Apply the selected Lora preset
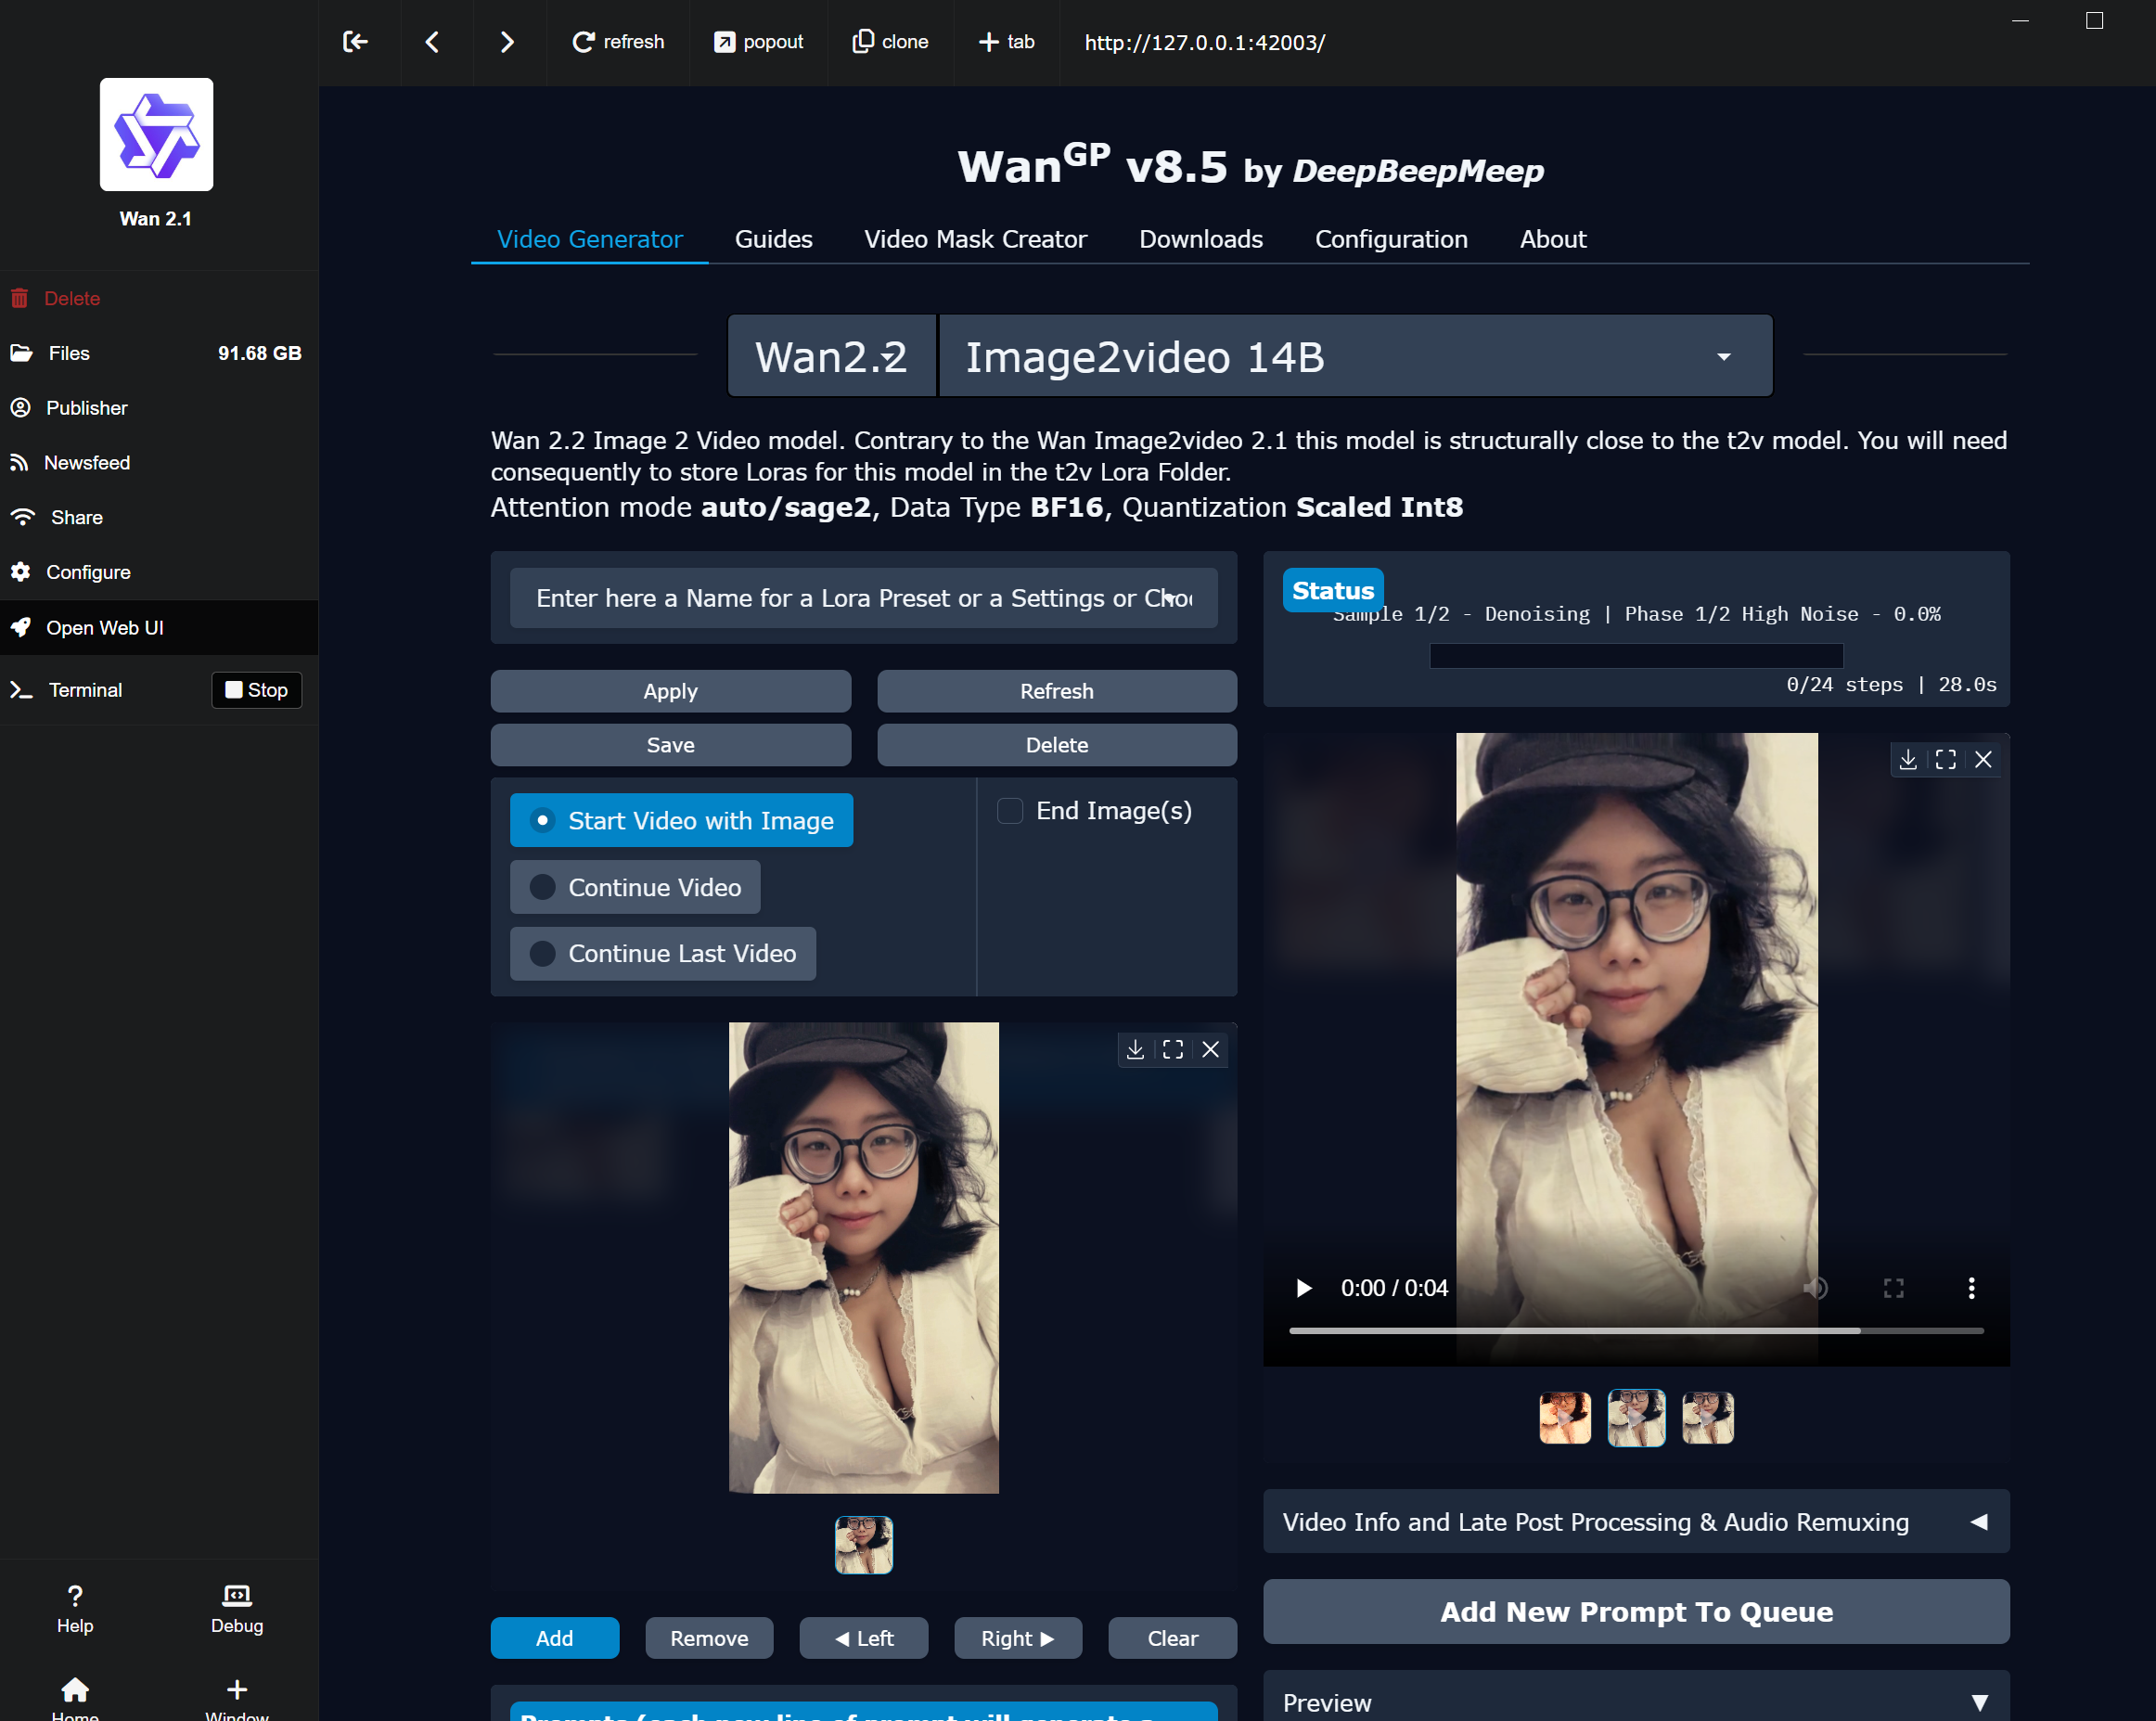The height and width of the screenshot is (1721, 2156). pos(670,691)
